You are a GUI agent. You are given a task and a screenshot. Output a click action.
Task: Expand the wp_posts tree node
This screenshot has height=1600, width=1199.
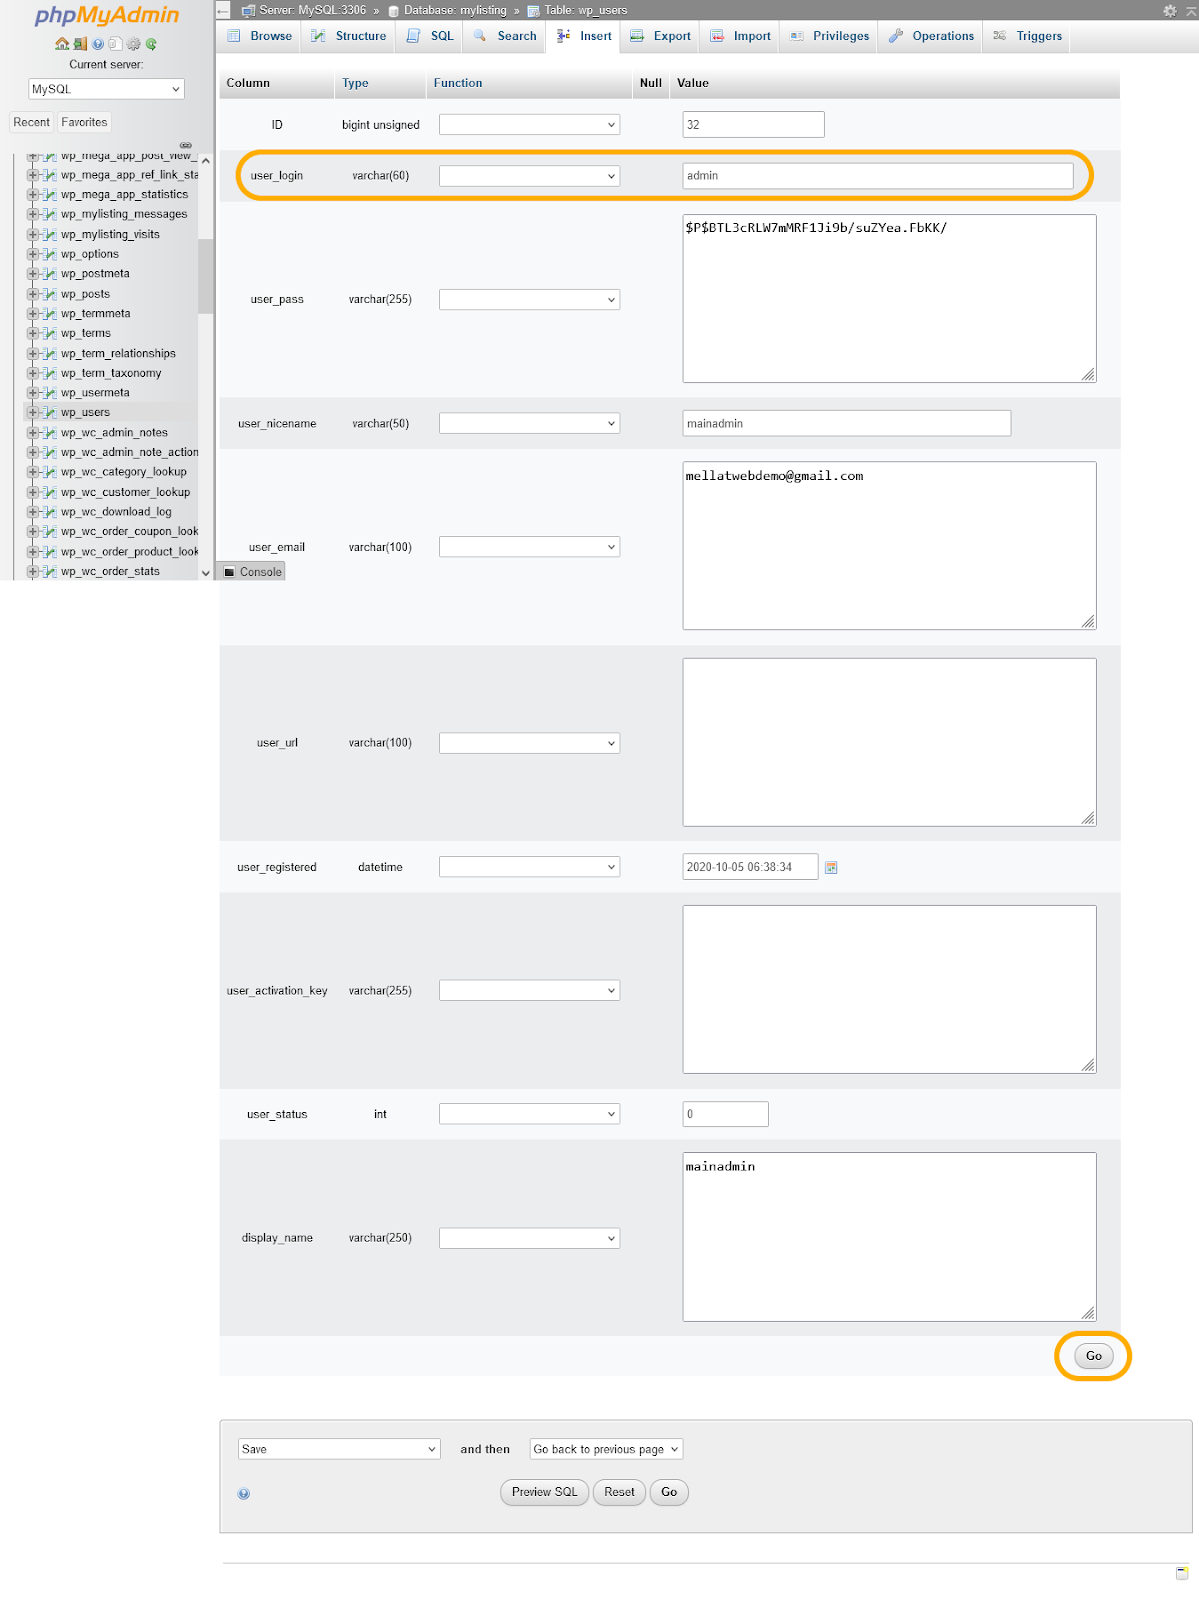click(x=33, y=294)
